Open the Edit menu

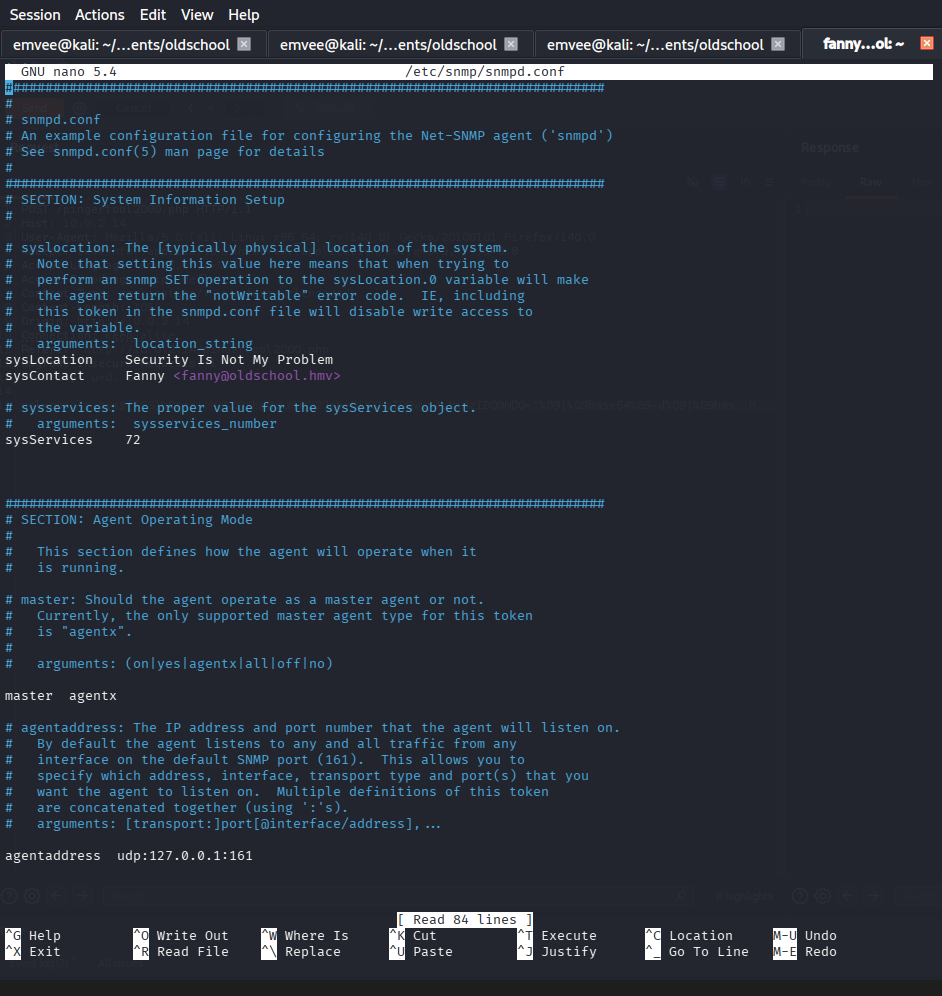click(153, 15)
